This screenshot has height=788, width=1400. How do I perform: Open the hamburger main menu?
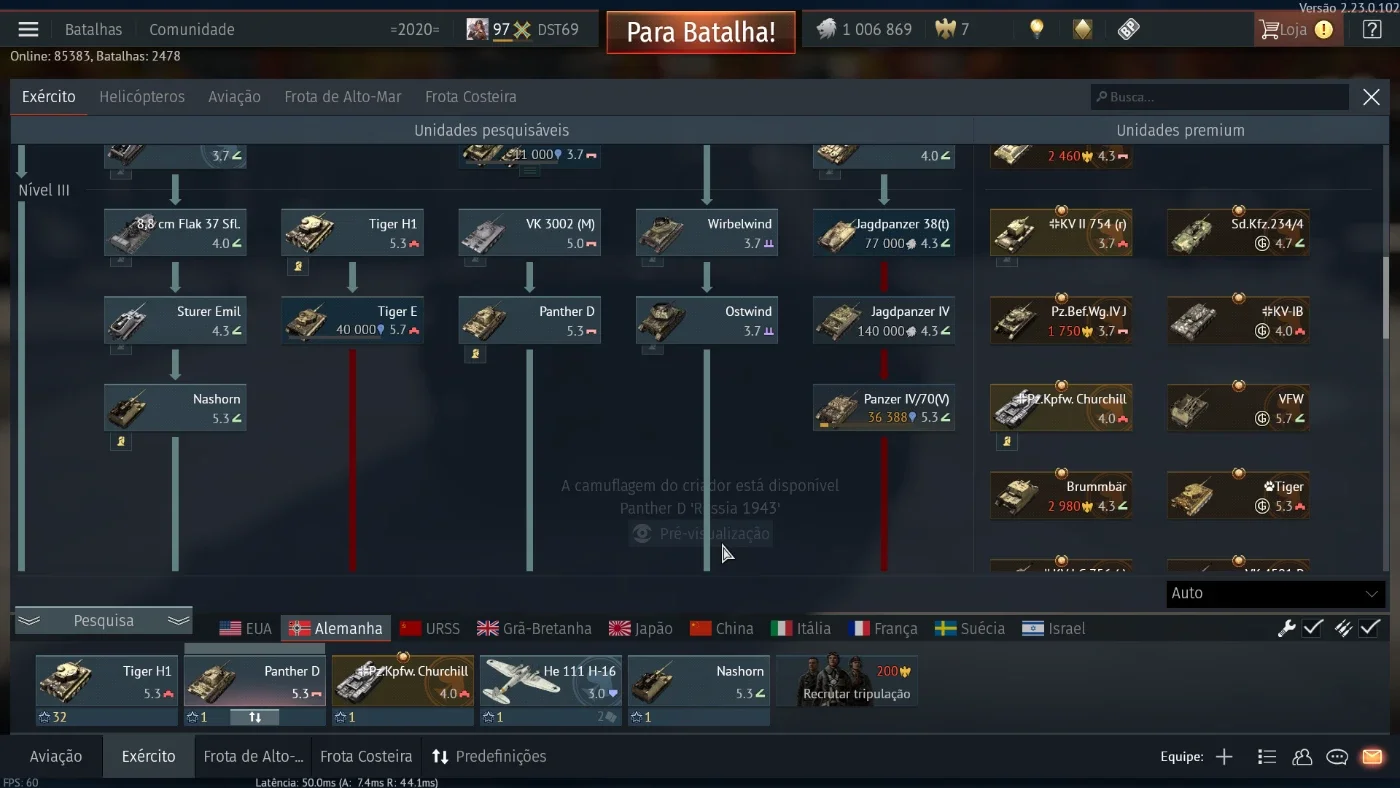pyautogui.click(x=28, y=30)
